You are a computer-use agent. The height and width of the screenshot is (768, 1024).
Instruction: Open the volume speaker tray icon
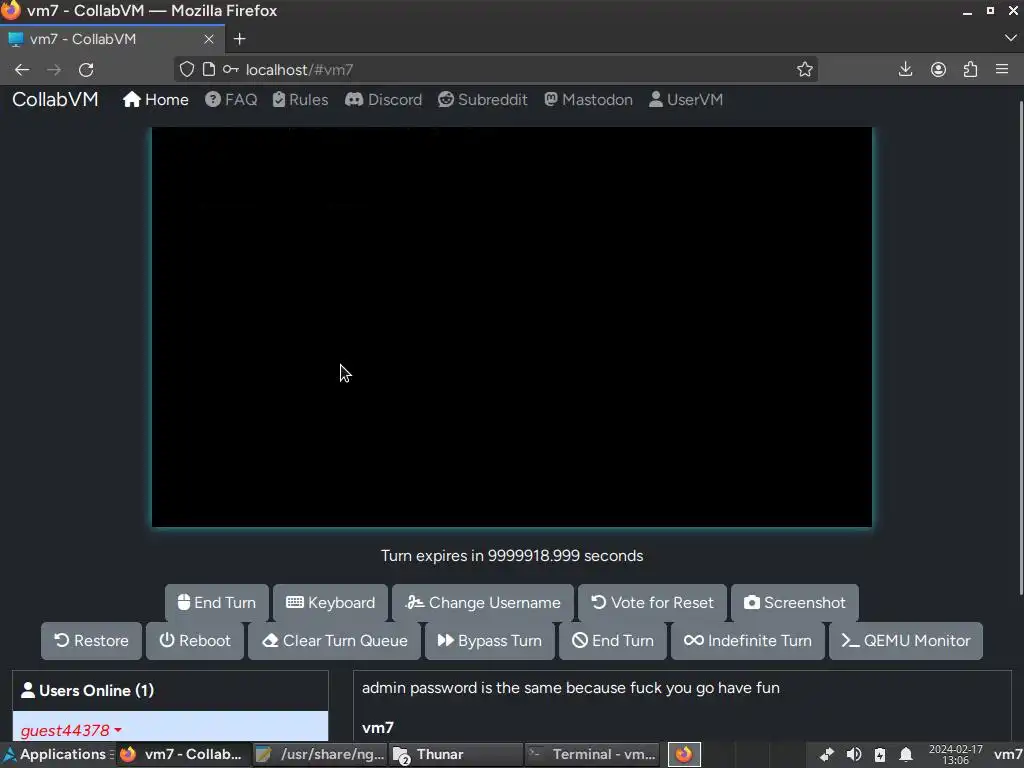coord(854,755)
